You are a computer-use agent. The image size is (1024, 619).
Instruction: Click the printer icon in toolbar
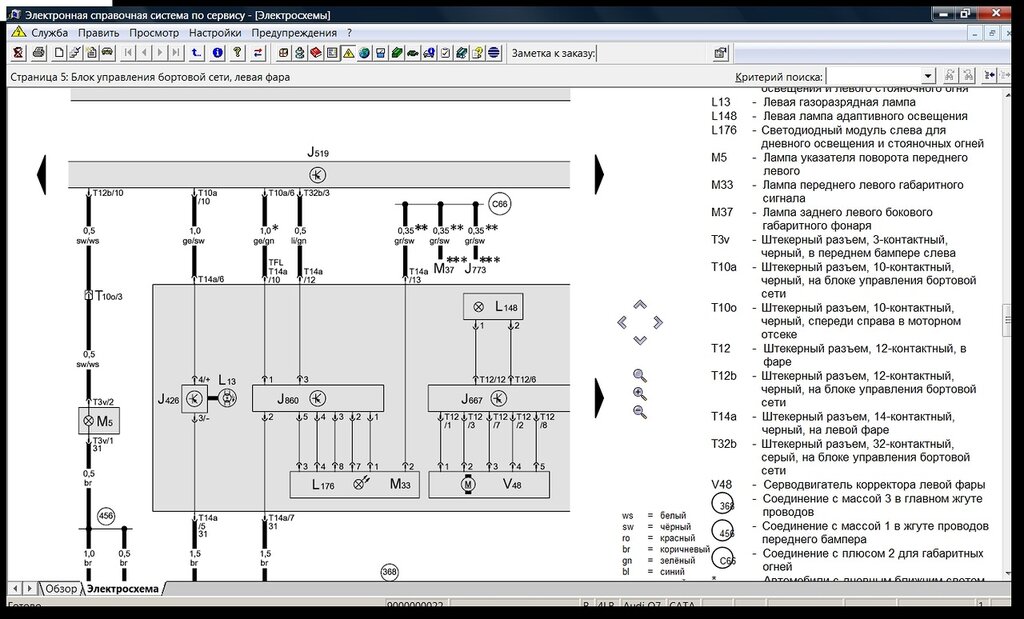pyautogui.click(x=39, y=53)
